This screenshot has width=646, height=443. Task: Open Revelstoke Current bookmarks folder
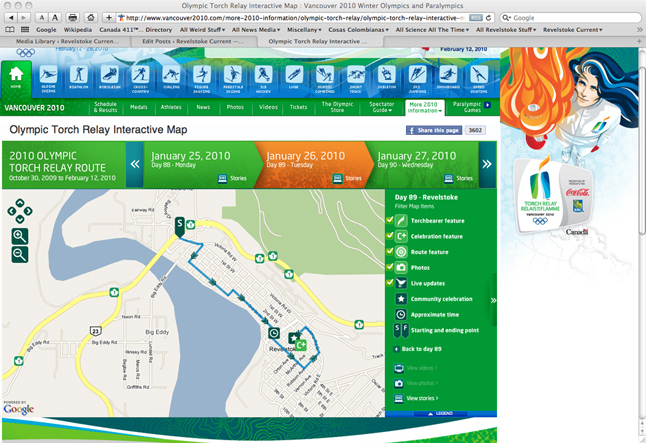pos(573,30)
